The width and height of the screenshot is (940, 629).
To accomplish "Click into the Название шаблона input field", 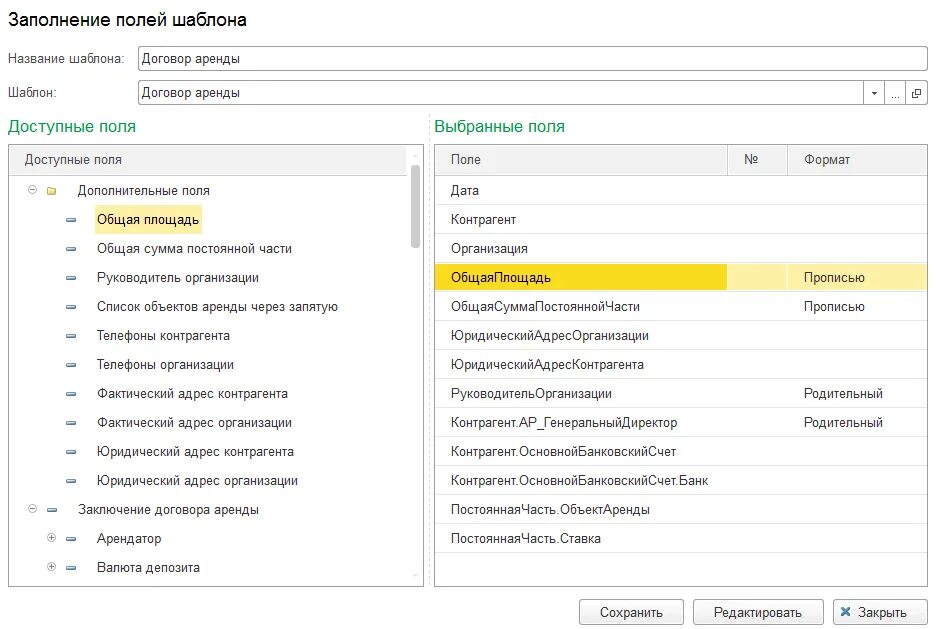I will 532,58.
